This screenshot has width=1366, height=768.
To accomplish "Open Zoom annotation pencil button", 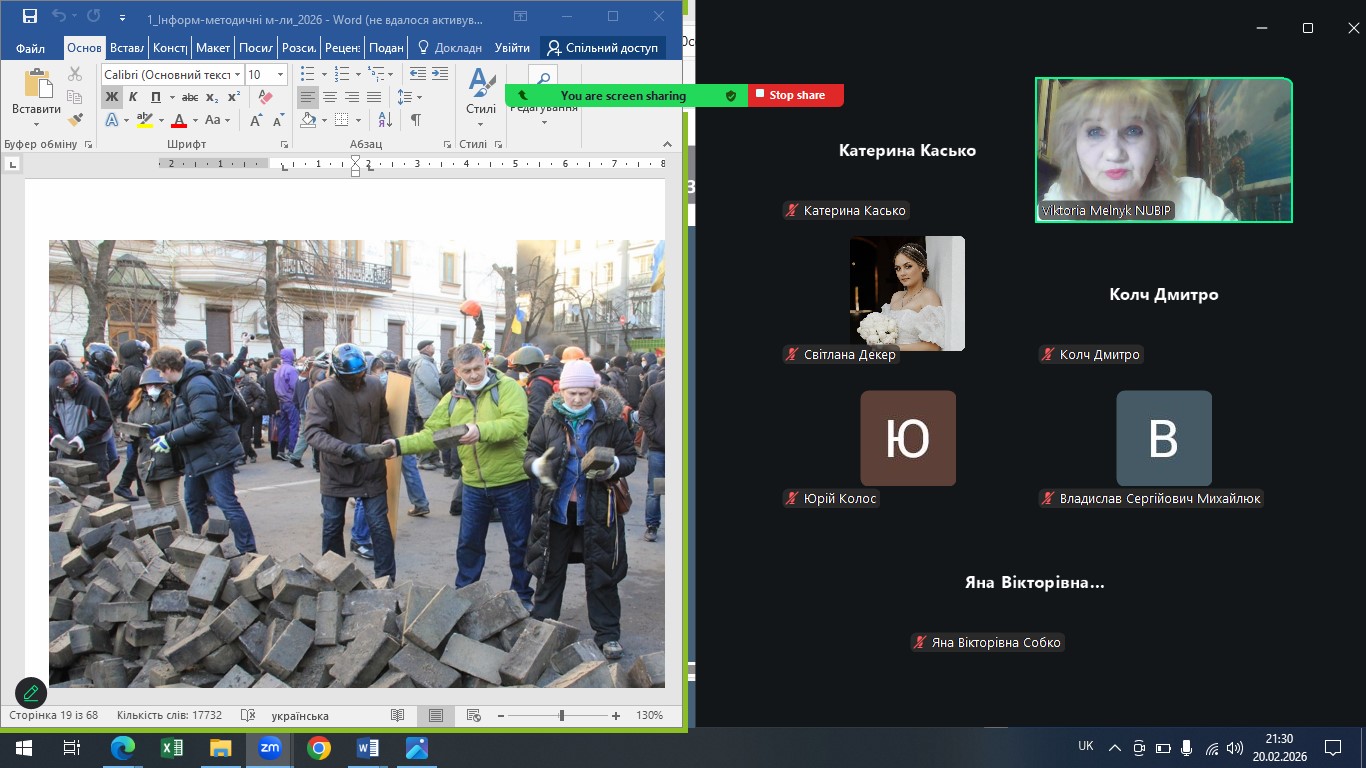I will pos(31,692).
